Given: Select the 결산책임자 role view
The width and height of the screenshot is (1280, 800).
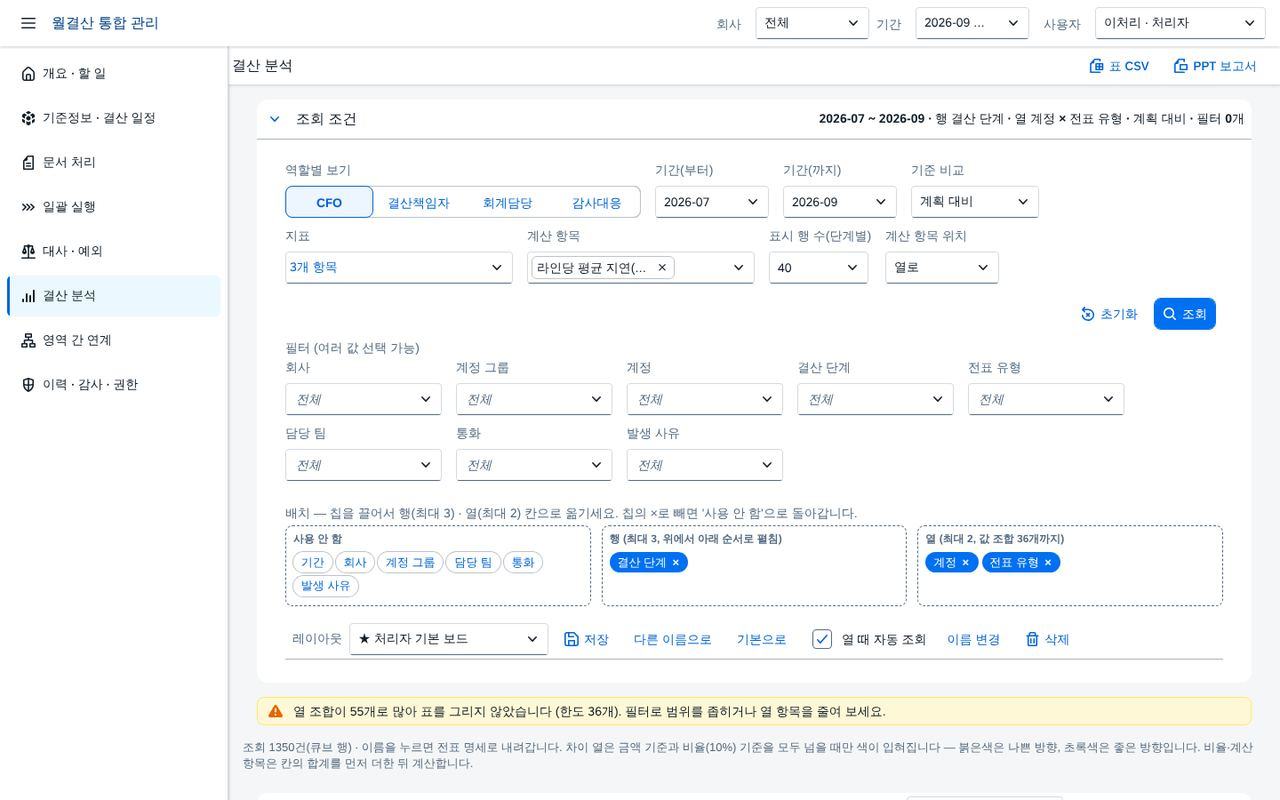Looking at the screenshot, I should coord(419,202).
